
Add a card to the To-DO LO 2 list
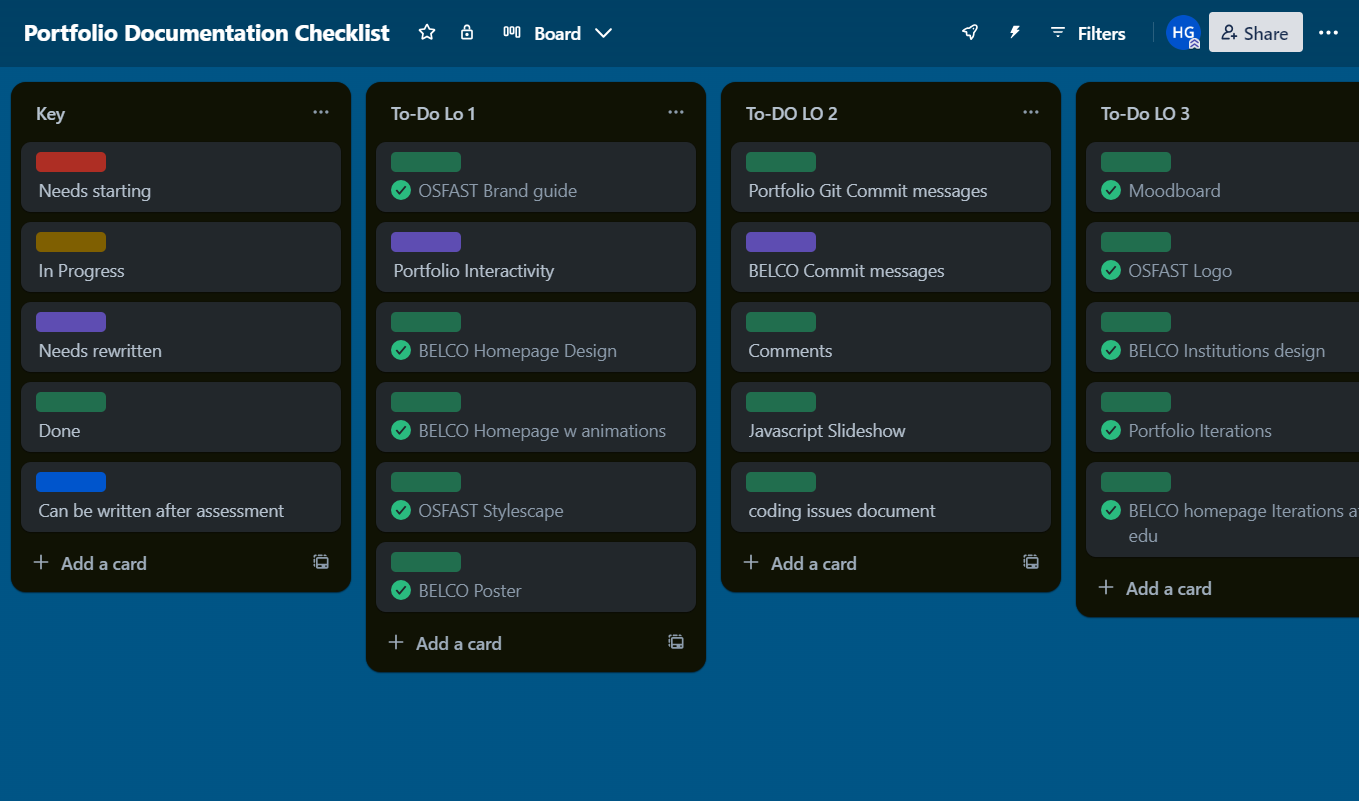800,563
